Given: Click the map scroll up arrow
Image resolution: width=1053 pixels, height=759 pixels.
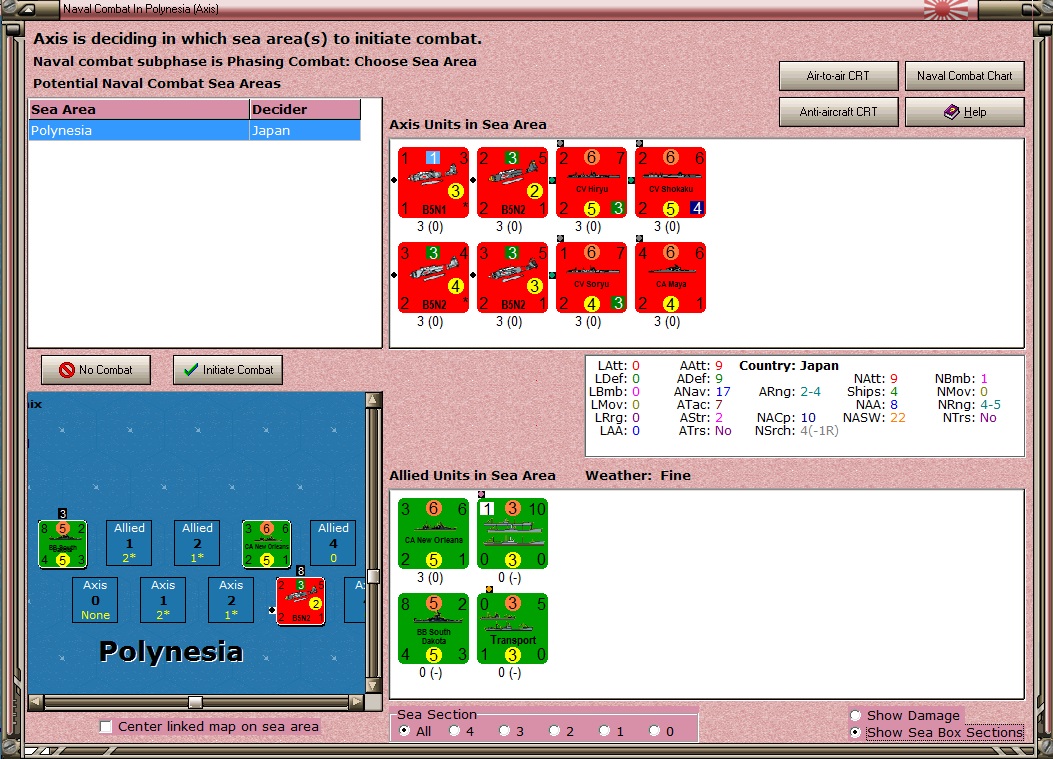Looking at the screenshot, I should click(x=373, y=400).
